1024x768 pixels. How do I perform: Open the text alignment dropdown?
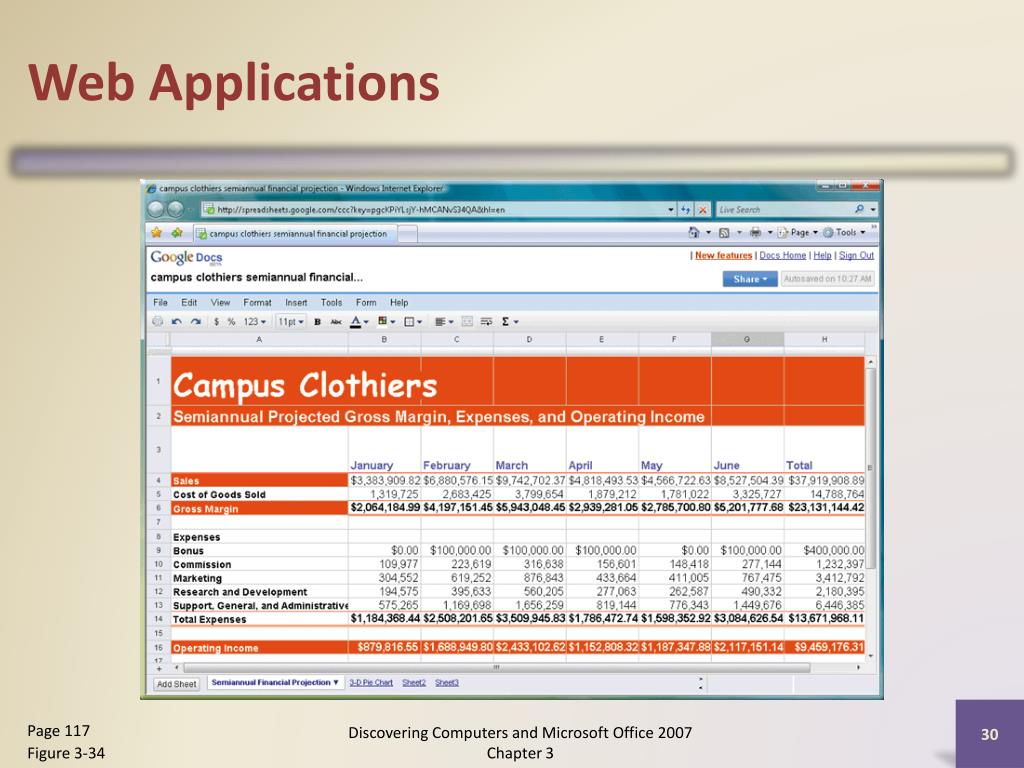444,322
